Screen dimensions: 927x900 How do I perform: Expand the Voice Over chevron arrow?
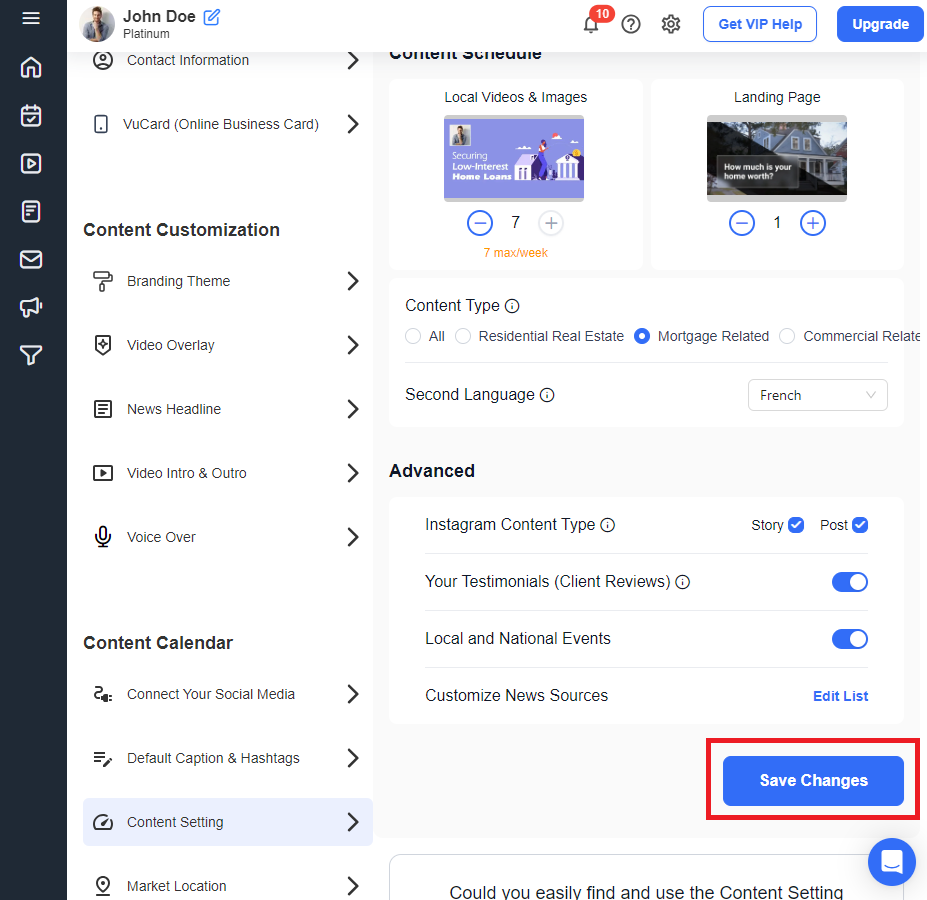click(352, 537)
